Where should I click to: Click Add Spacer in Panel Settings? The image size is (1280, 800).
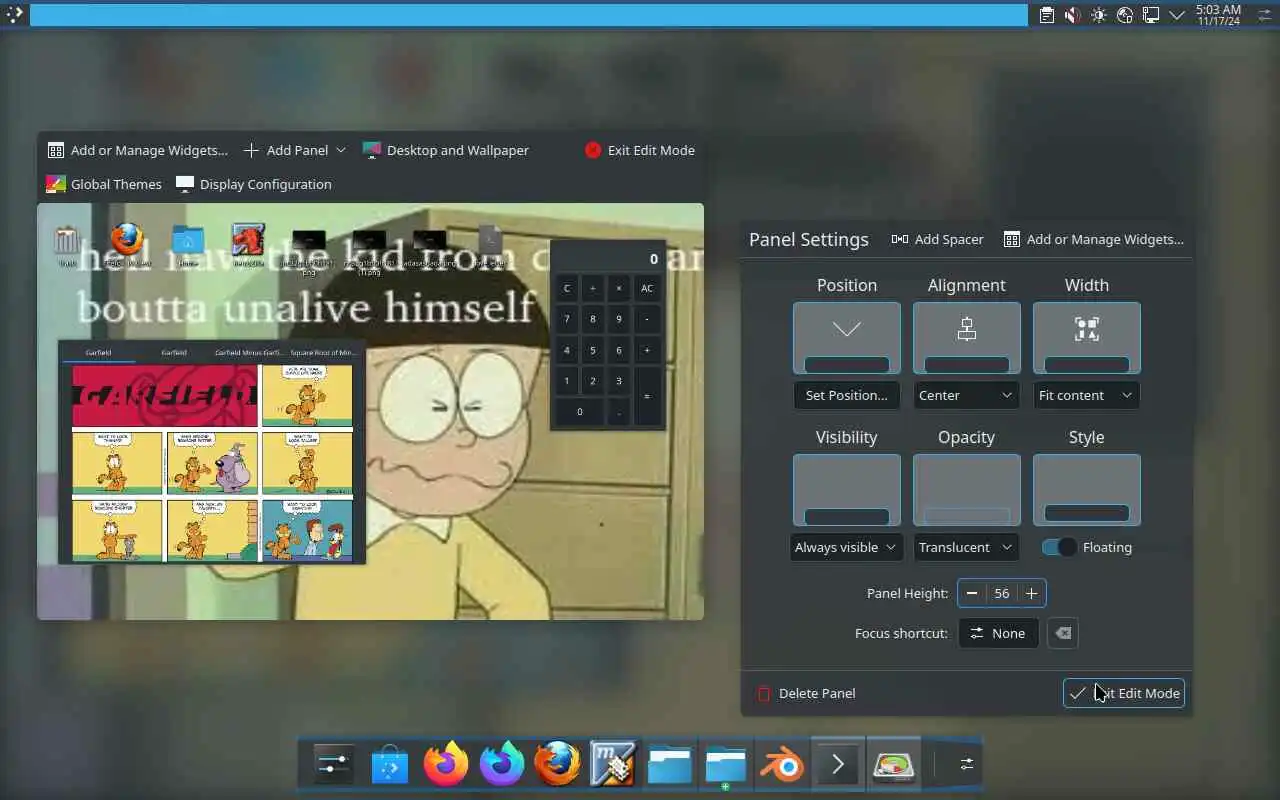(937, 239)
